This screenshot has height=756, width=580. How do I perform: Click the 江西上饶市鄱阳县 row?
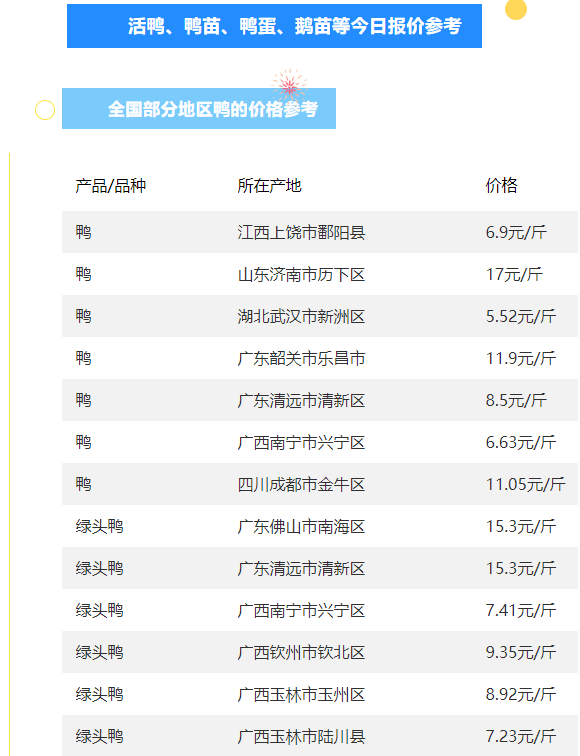point(320,232)
